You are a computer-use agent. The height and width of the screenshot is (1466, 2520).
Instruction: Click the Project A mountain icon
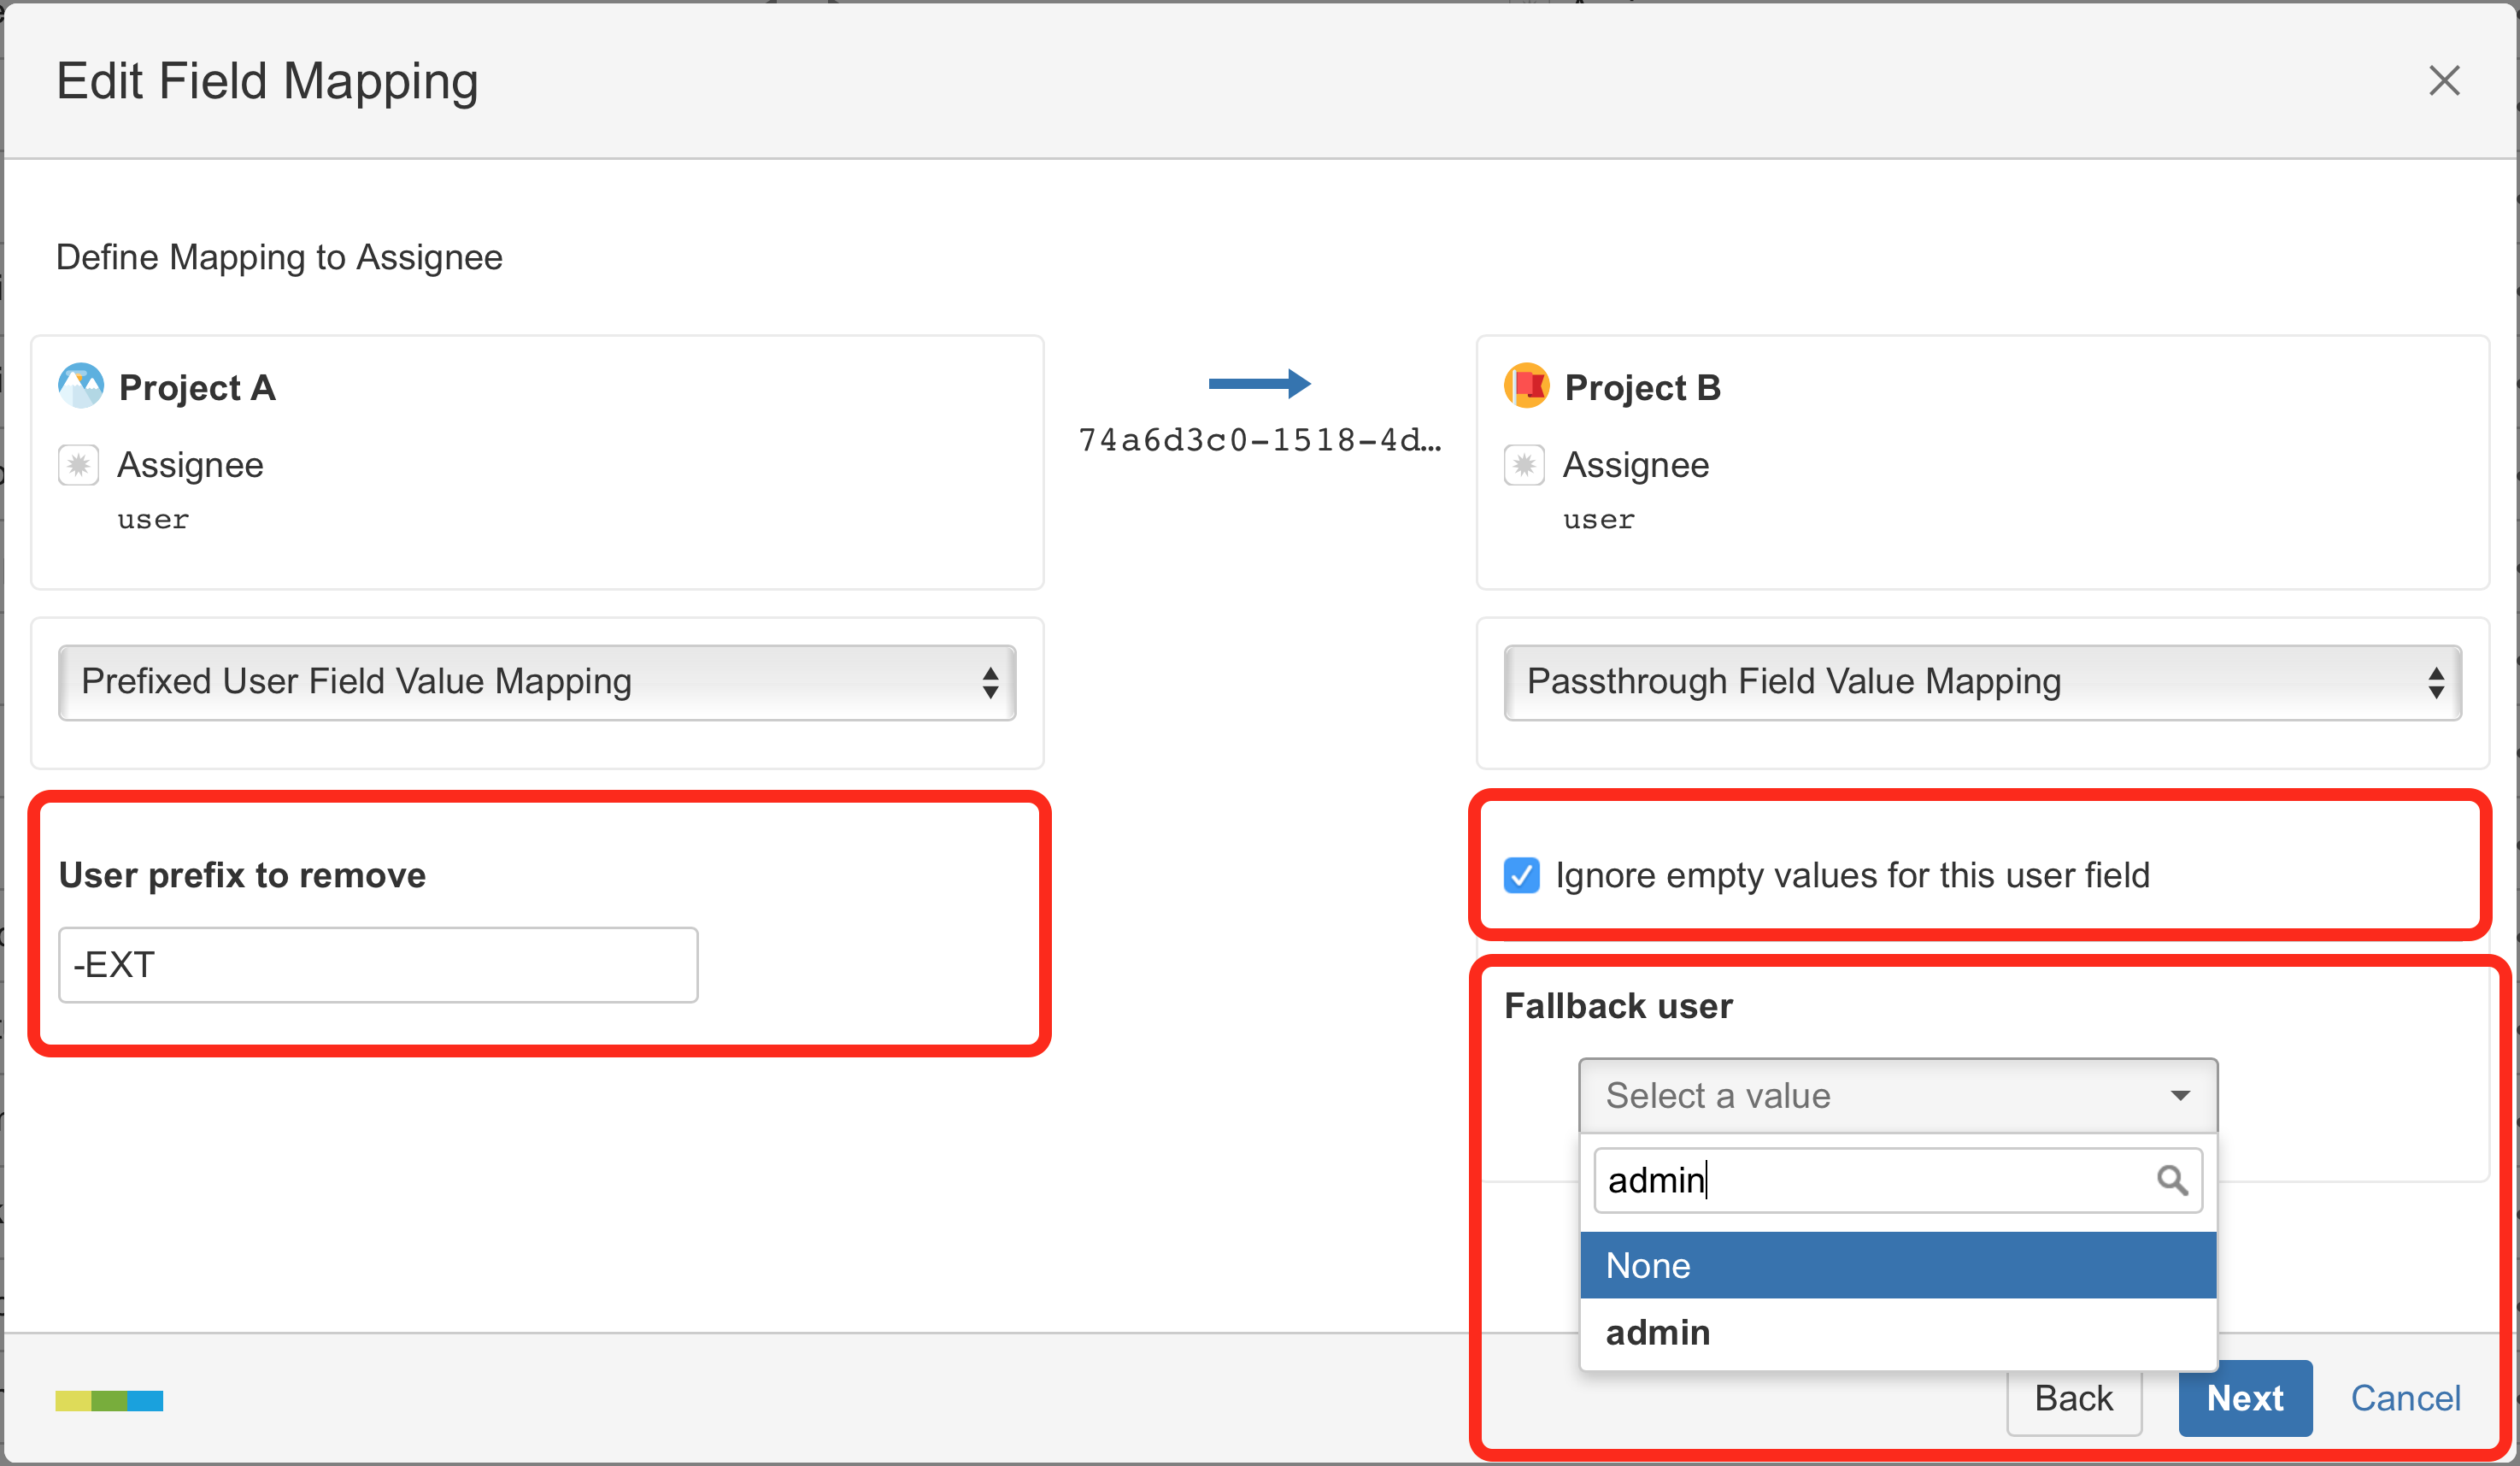pyautogui.click(x=81, y=385)
